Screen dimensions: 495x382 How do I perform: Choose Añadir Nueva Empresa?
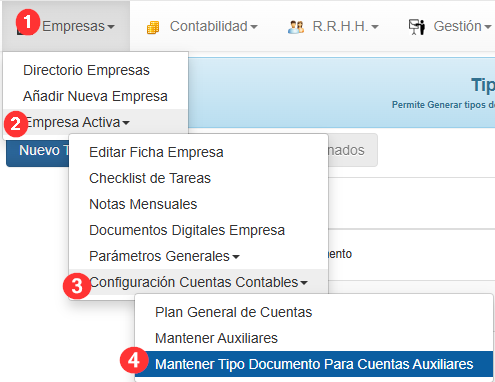coord(95,96)
